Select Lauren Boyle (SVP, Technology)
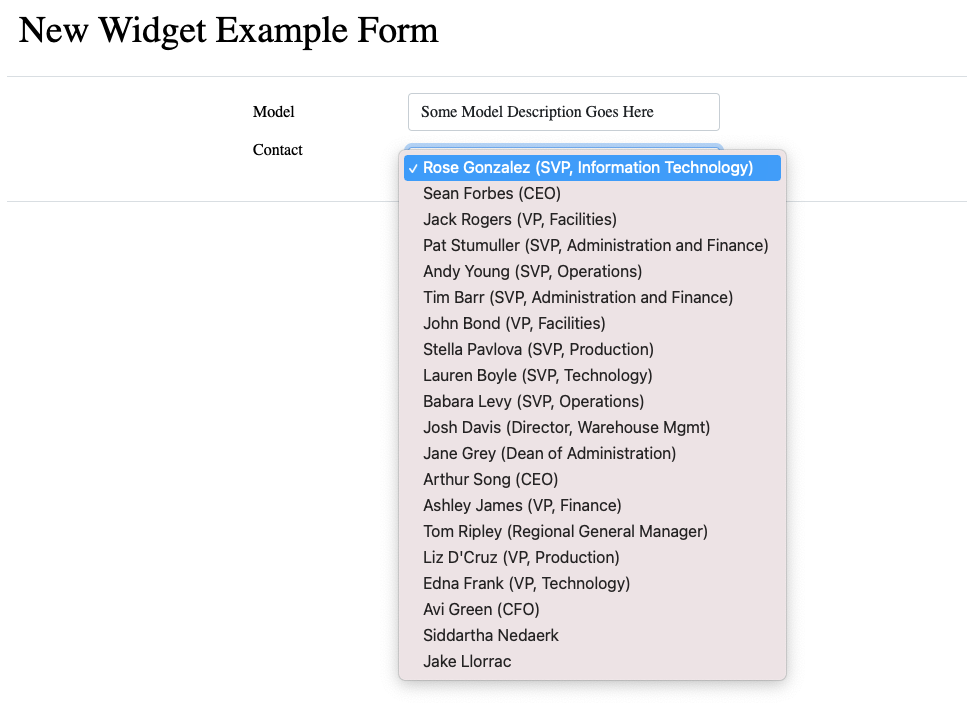Viewport: 976px width, 714px height. point(537,375)
